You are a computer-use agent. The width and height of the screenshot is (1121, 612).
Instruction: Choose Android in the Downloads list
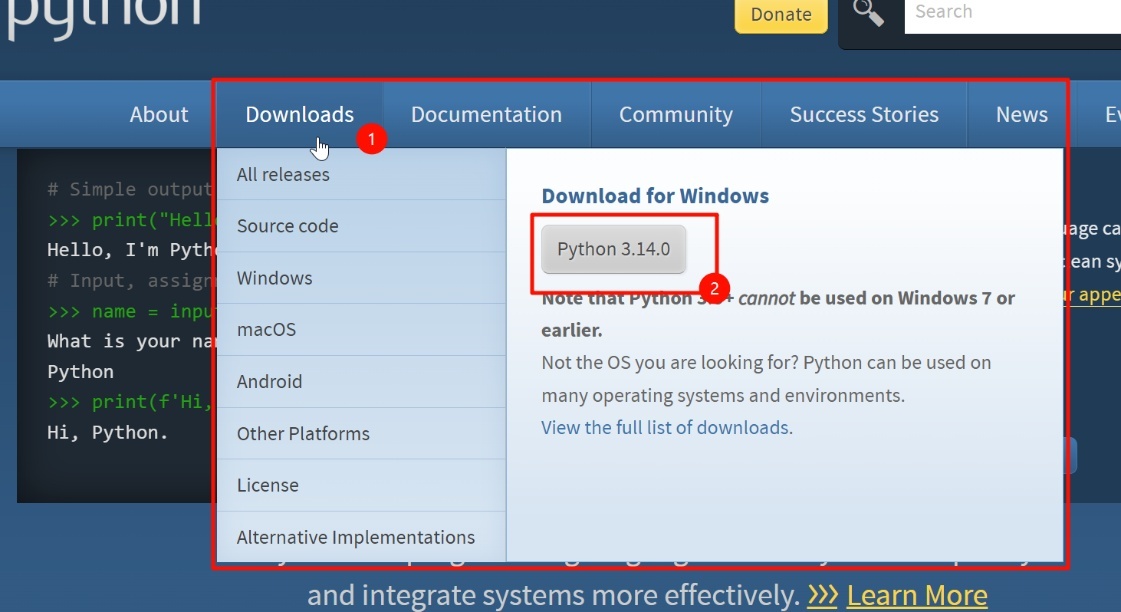[361, 382]
